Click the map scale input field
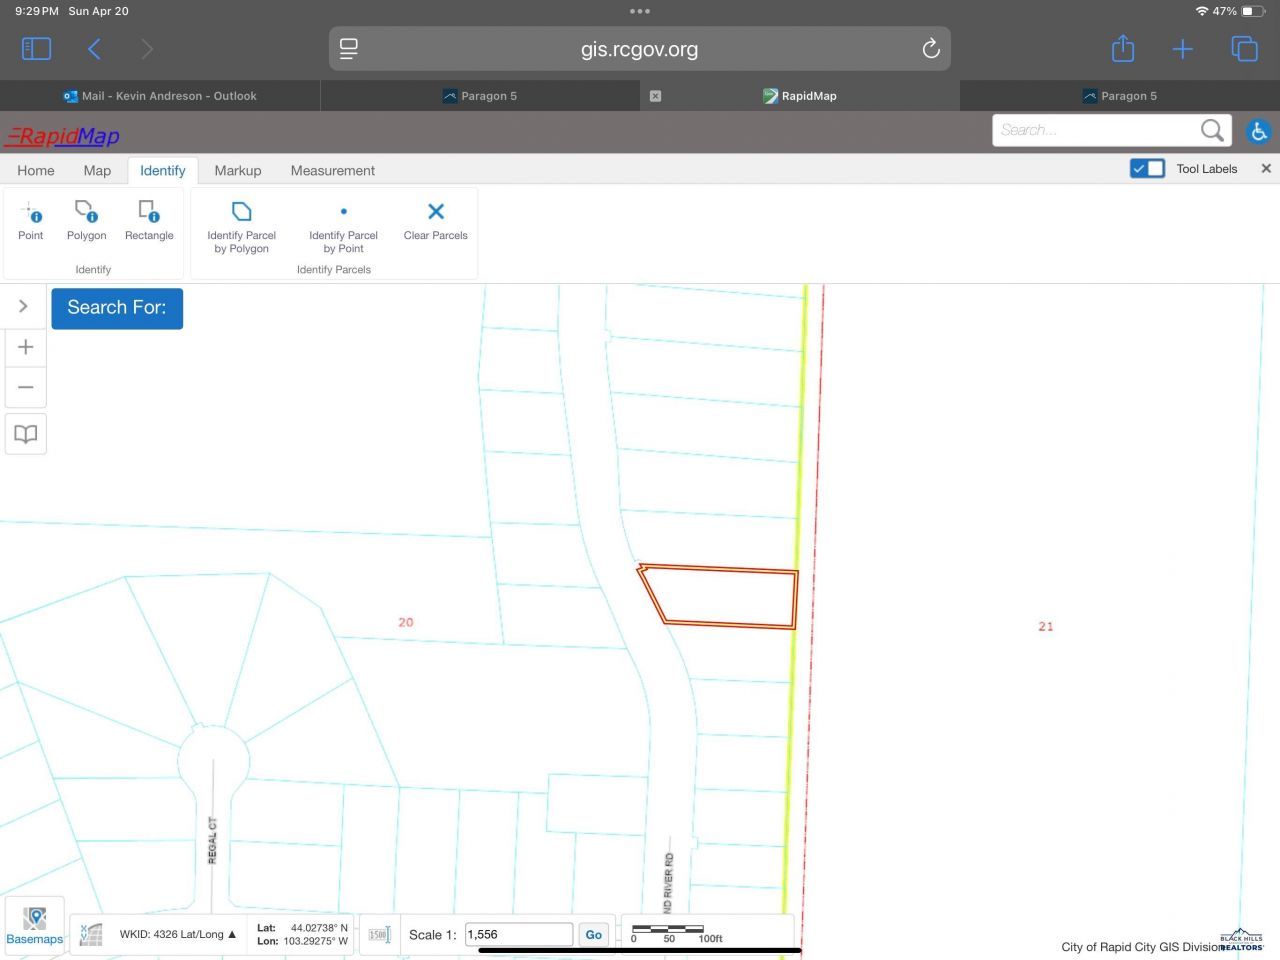This screenshot has width=1280, height=960. (x=518, y=934)
